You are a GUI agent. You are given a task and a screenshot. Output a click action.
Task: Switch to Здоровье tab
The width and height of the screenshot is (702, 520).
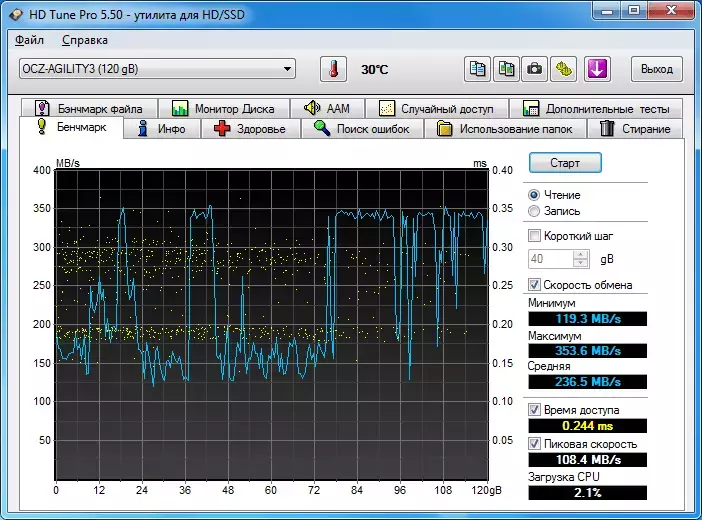coord(251,129)
